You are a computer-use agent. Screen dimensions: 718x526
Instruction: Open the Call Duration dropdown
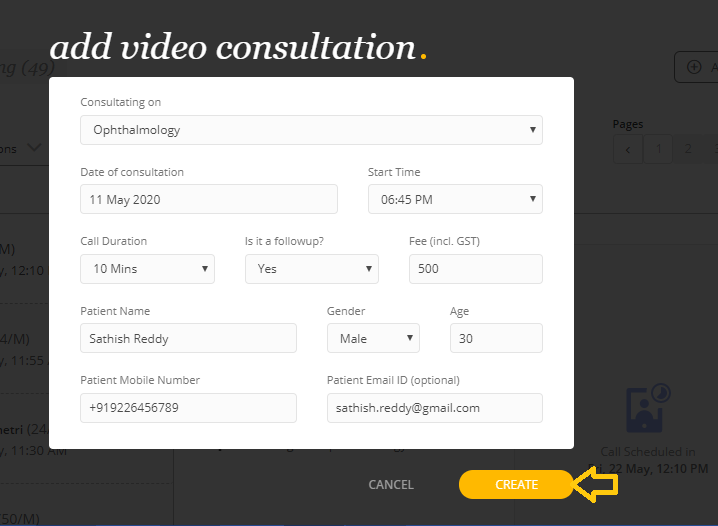147,269
